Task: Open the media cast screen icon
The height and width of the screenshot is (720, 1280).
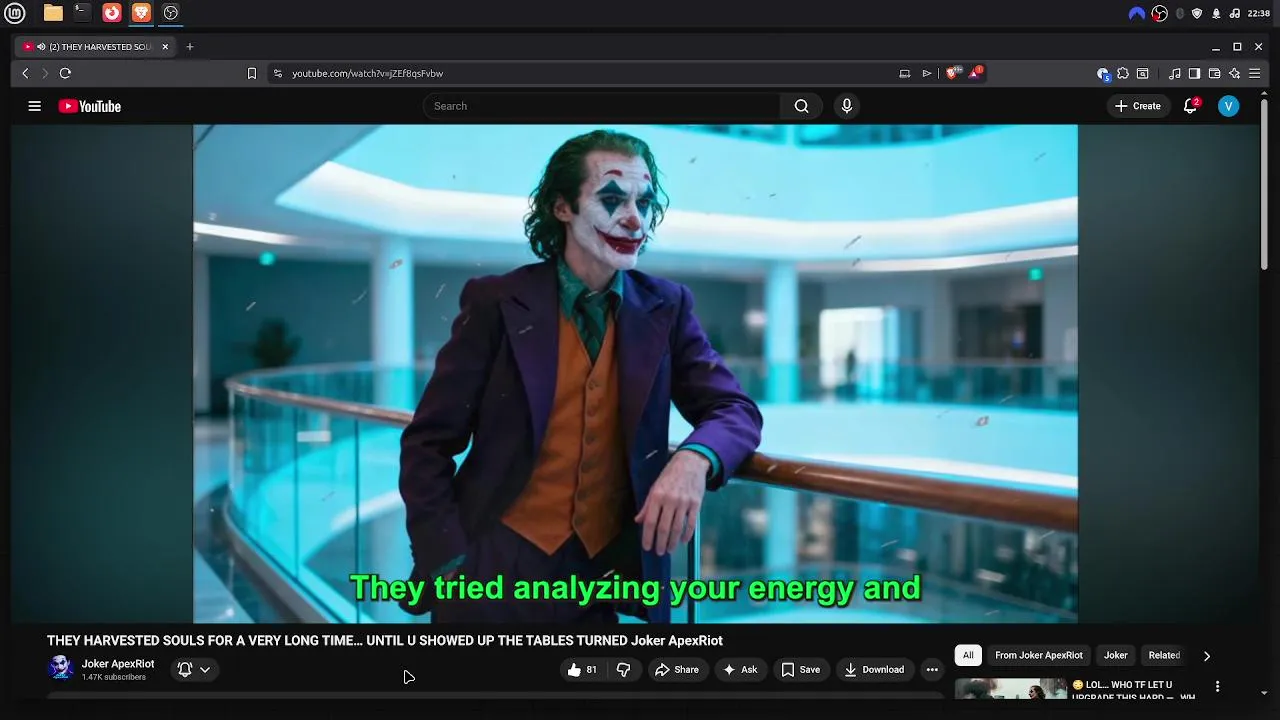Action: tap(905, 73)
